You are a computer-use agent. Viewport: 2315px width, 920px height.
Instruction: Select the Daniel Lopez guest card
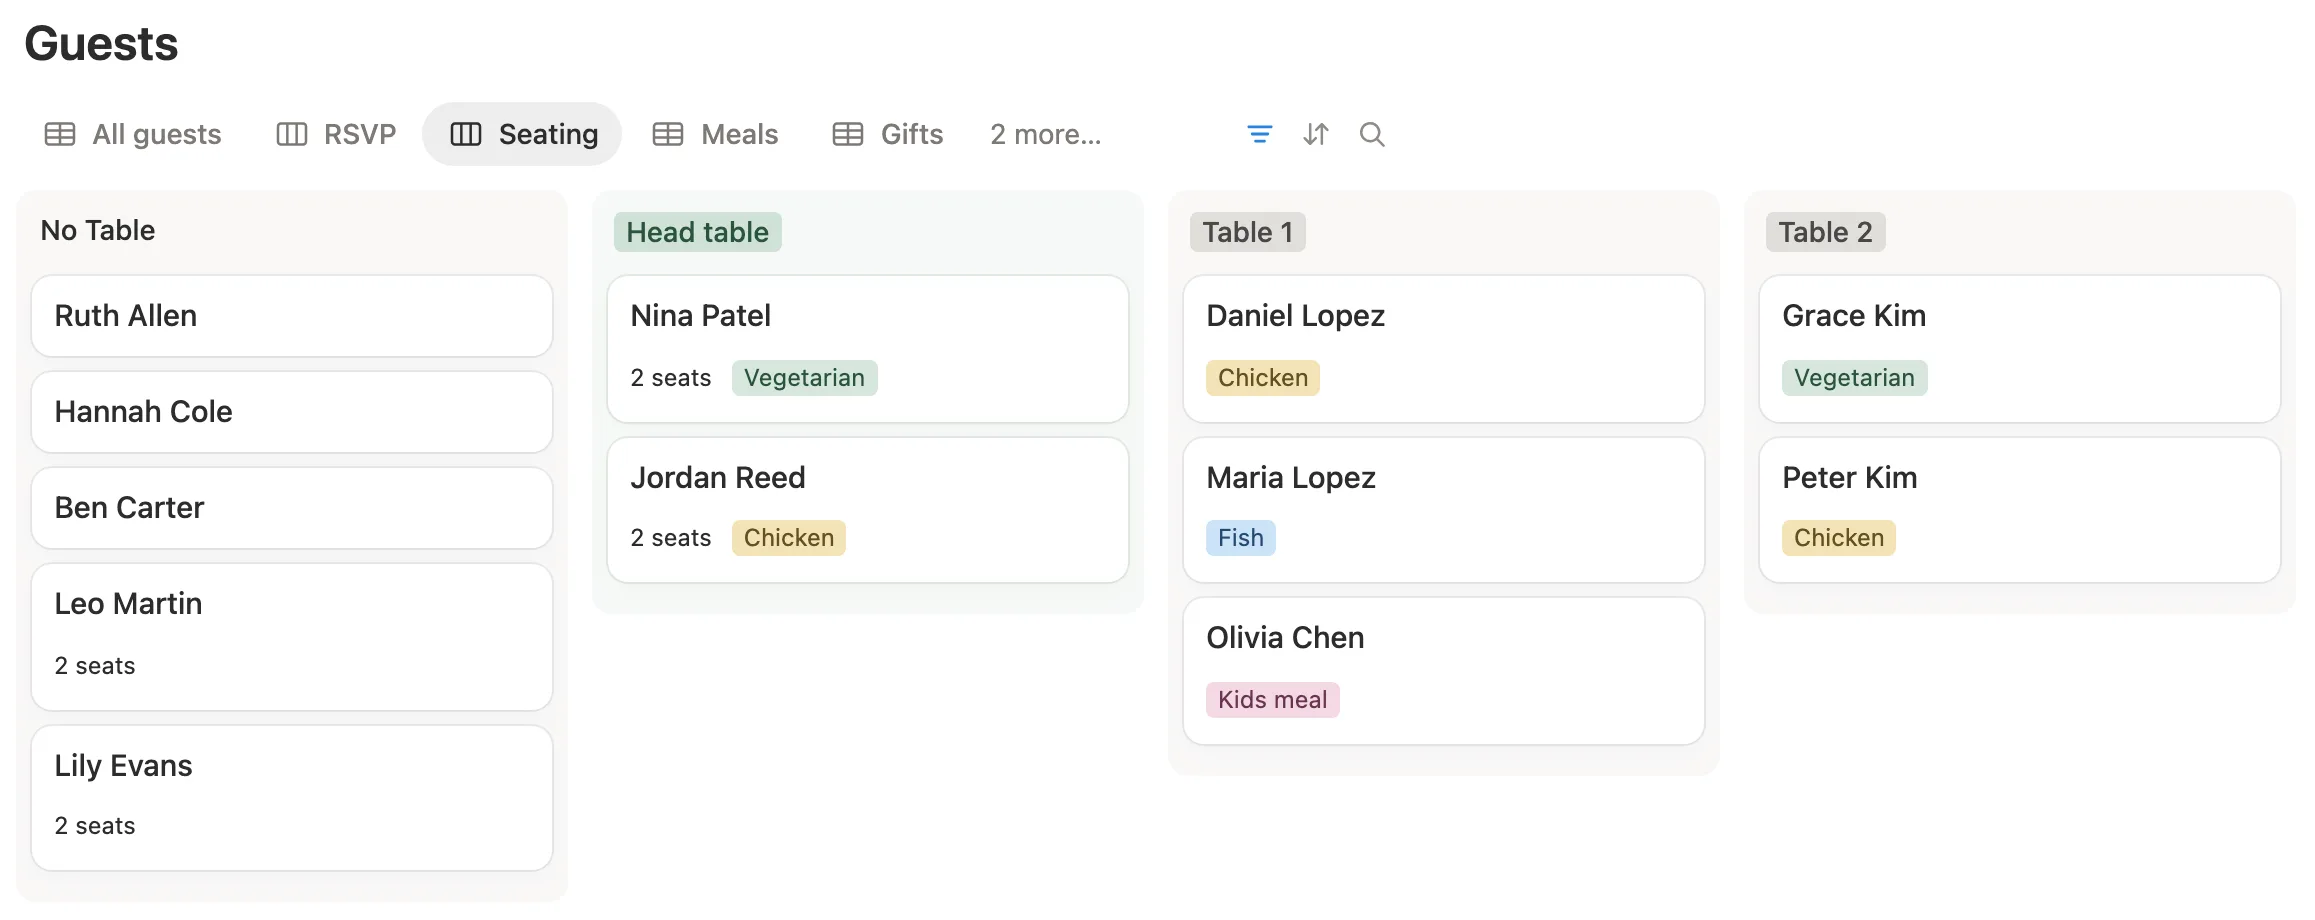point(1444,349)
